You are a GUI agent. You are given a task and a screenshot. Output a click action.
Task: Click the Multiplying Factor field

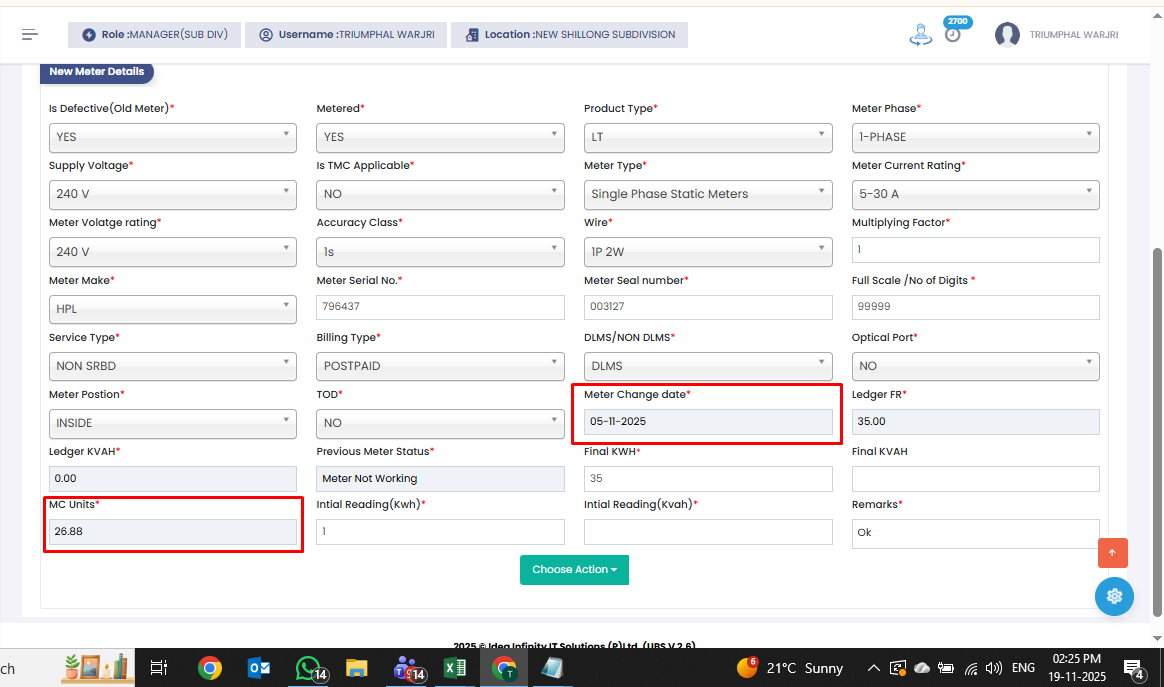[x=975, y=250]
